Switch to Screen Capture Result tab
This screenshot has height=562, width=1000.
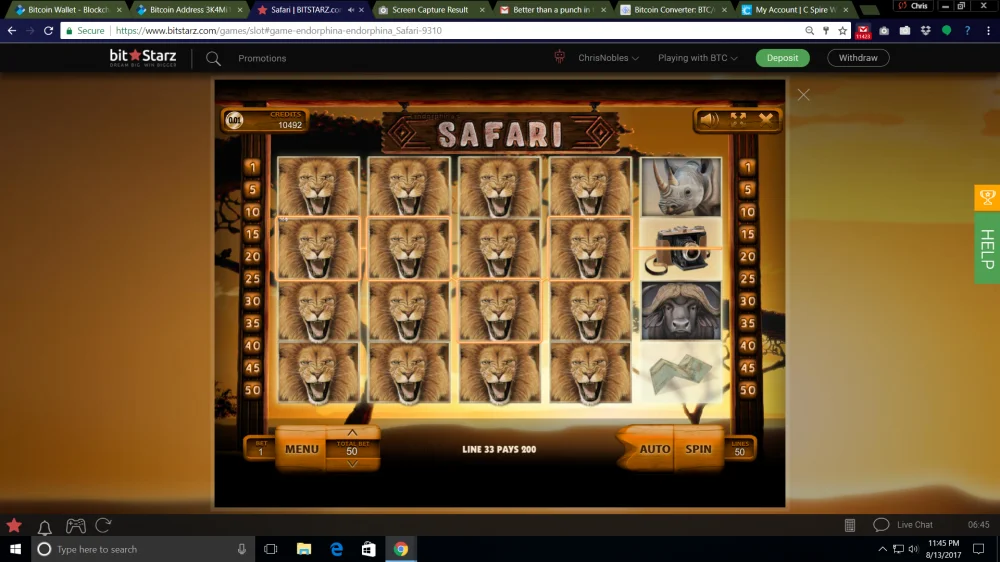(430, 10)
